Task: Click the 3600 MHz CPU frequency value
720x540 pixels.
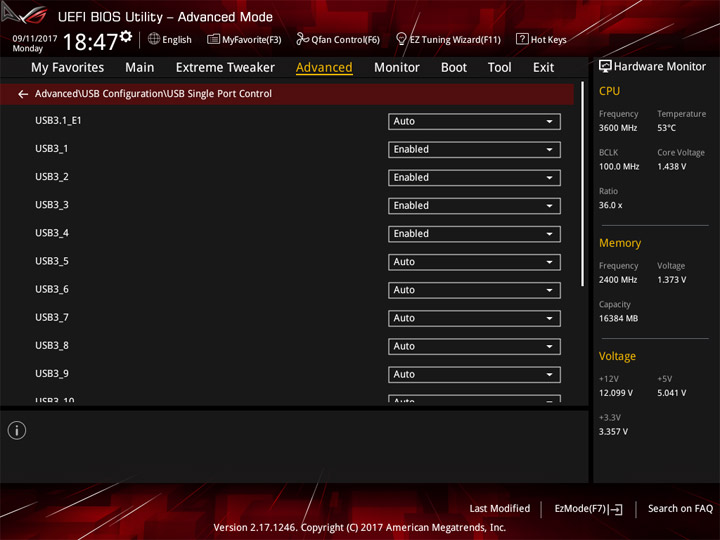Action: click(618, 128)
